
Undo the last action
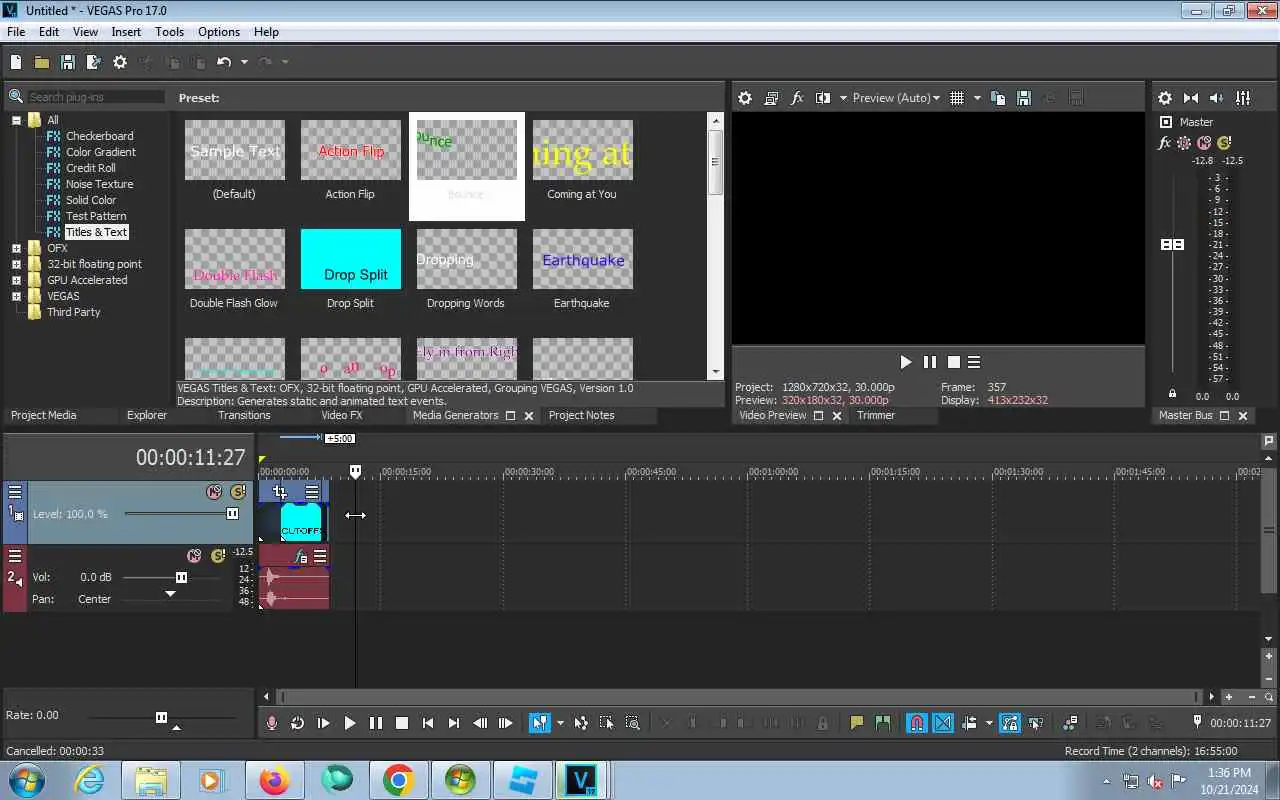224,62
